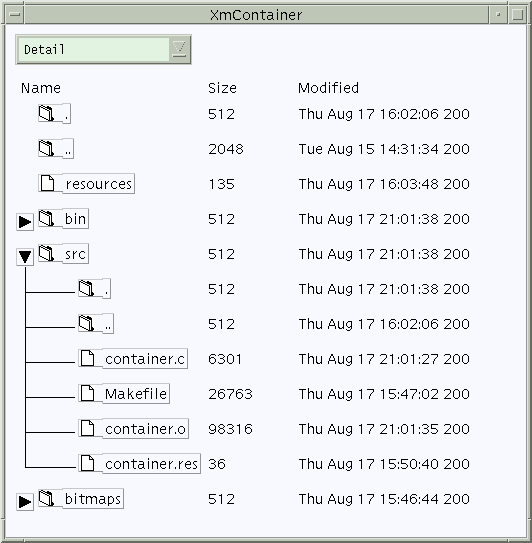Click the resources file icon
Screen dimensions: 532x543
click(47, 183)
